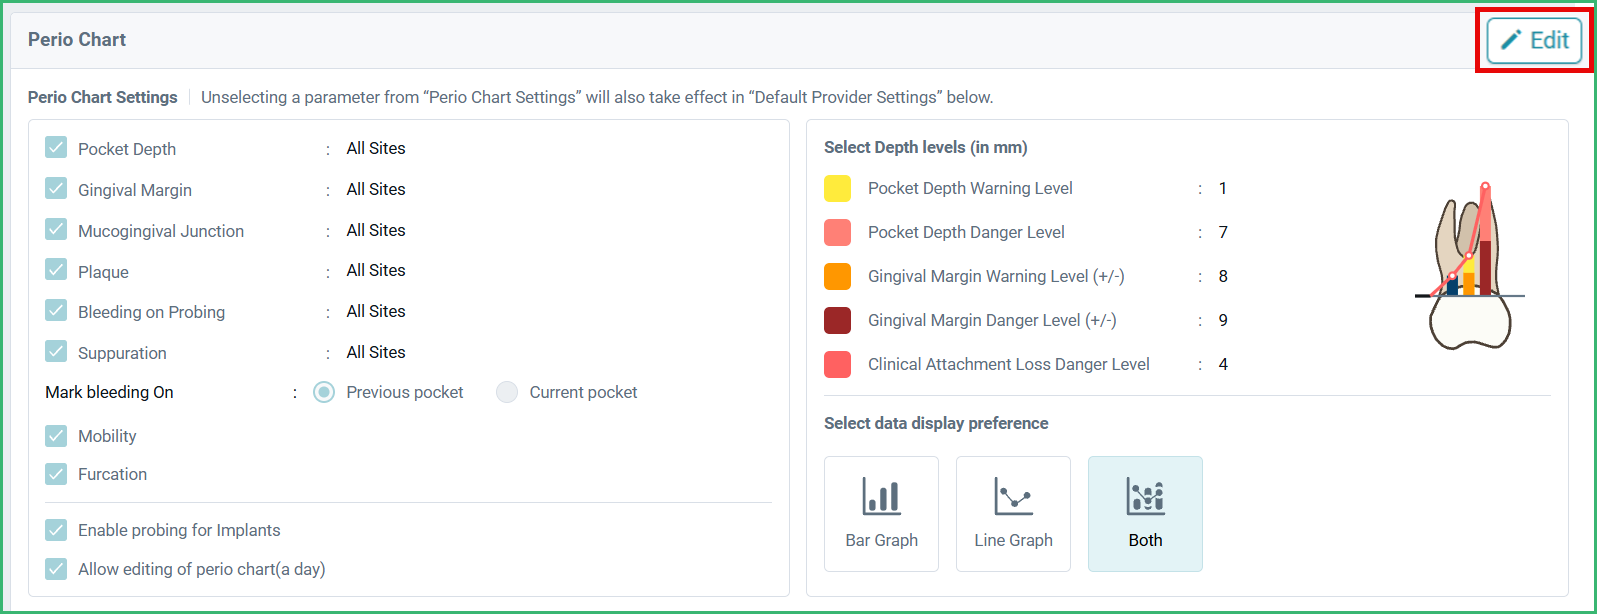Viewport: 1597px width, 614px height.
Task: Select the Line Graph display icon
Action: pyautogui.click(x=1013, y=513)
